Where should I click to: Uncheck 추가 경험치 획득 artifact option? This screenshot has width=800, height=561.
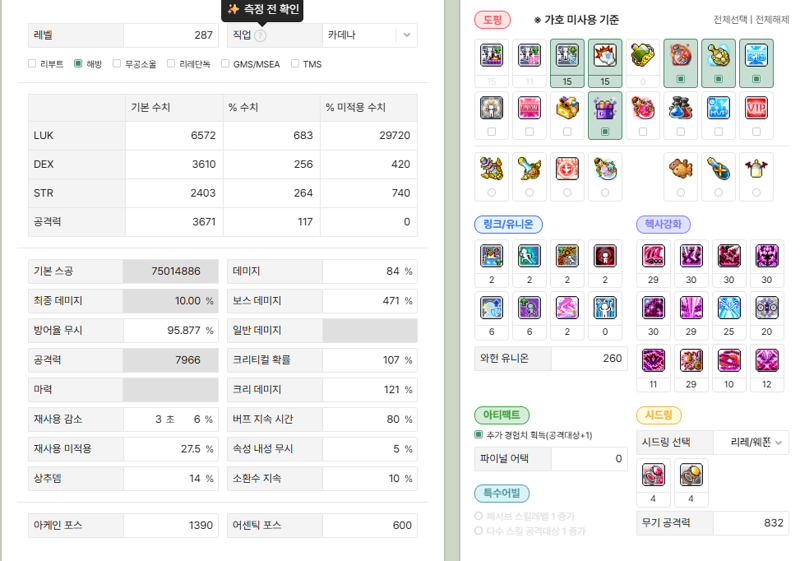[x=478, y=435]
